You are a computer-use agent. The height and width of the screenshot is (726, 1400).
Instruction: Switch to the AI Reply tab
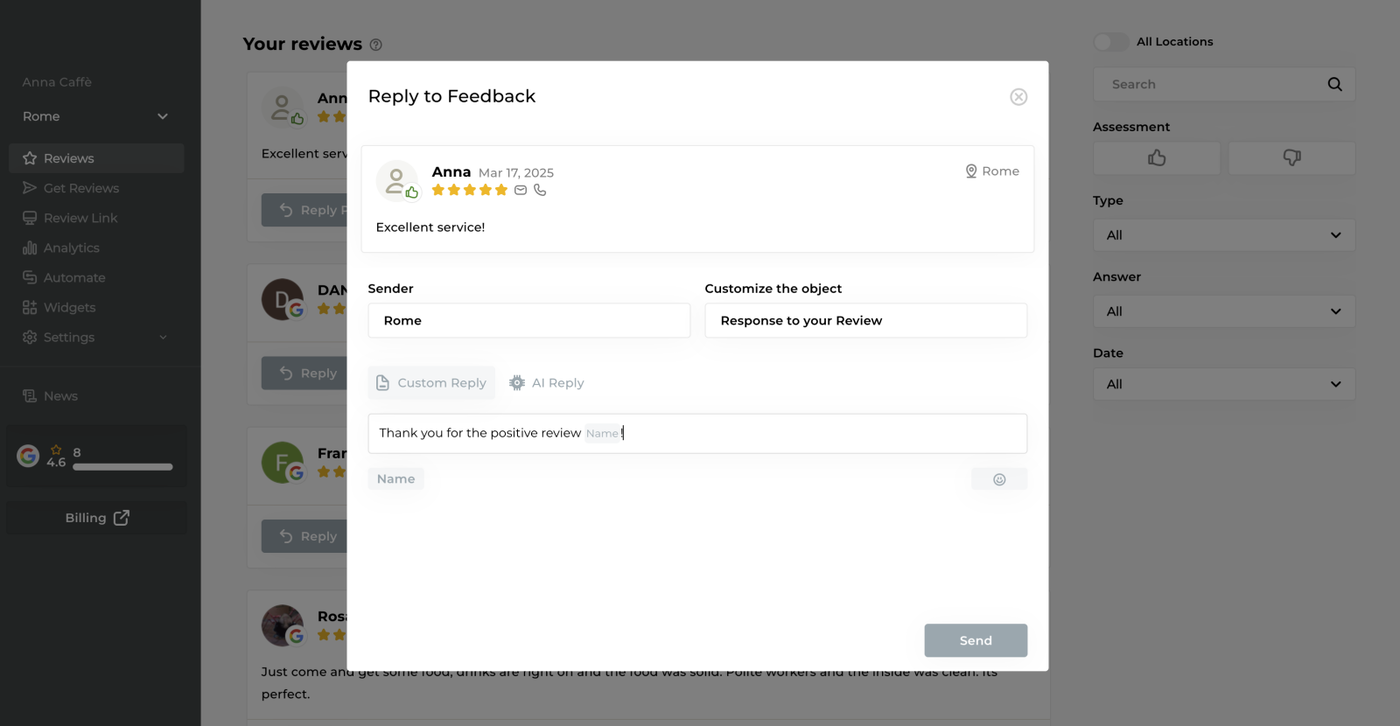click(x=546, y=383)
